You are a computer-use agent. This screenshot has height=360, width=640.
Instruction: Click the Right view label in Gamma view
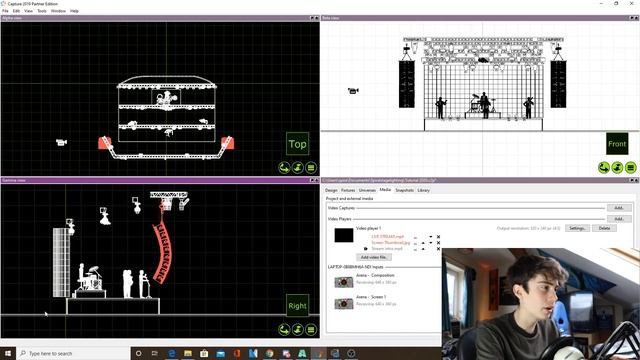pos(298,306)
